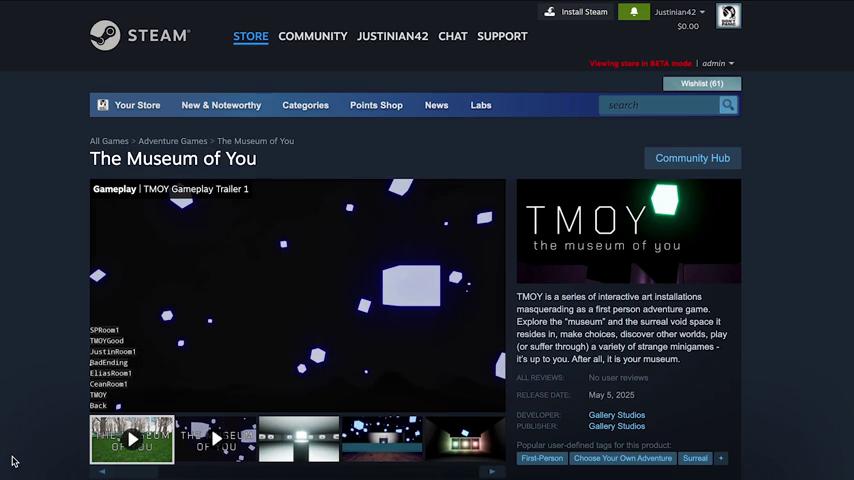Click The Museum of You breadcrumb
The height and width of the screenshot is (480, 854).
[255, 141]
